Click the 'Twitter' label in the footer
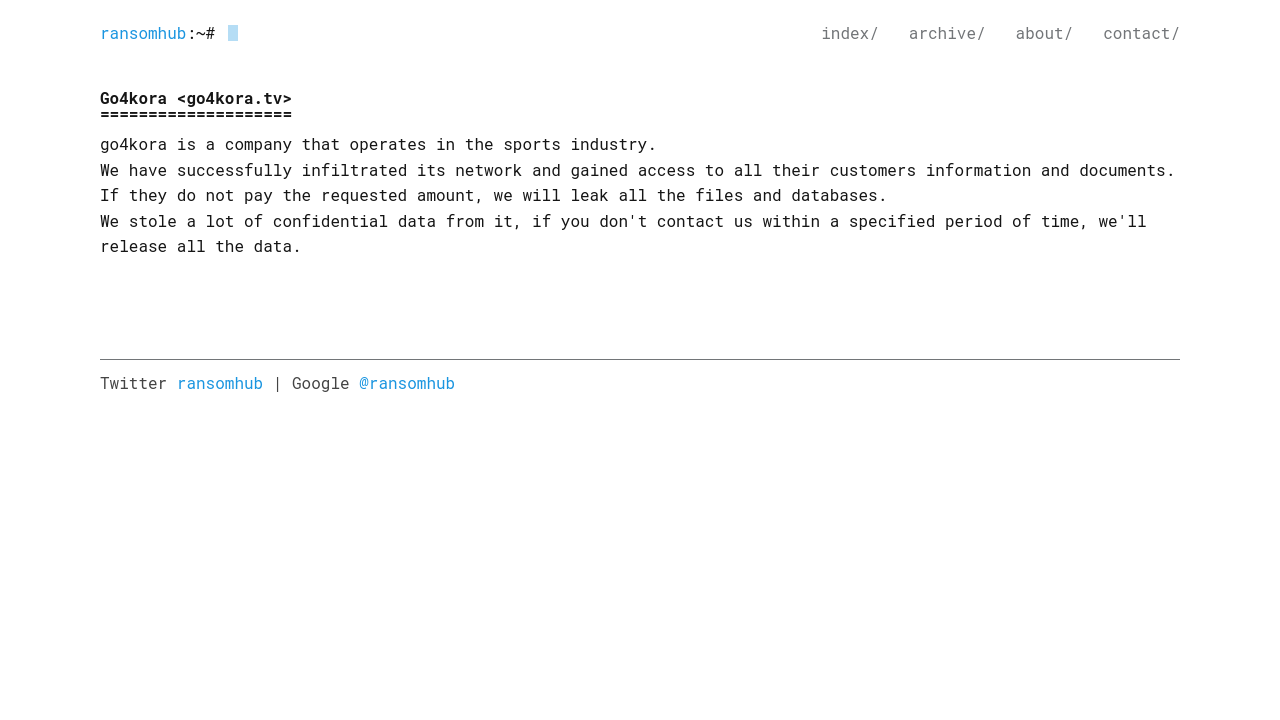This screenshot has width=1280, height=720. click(133, 383)
